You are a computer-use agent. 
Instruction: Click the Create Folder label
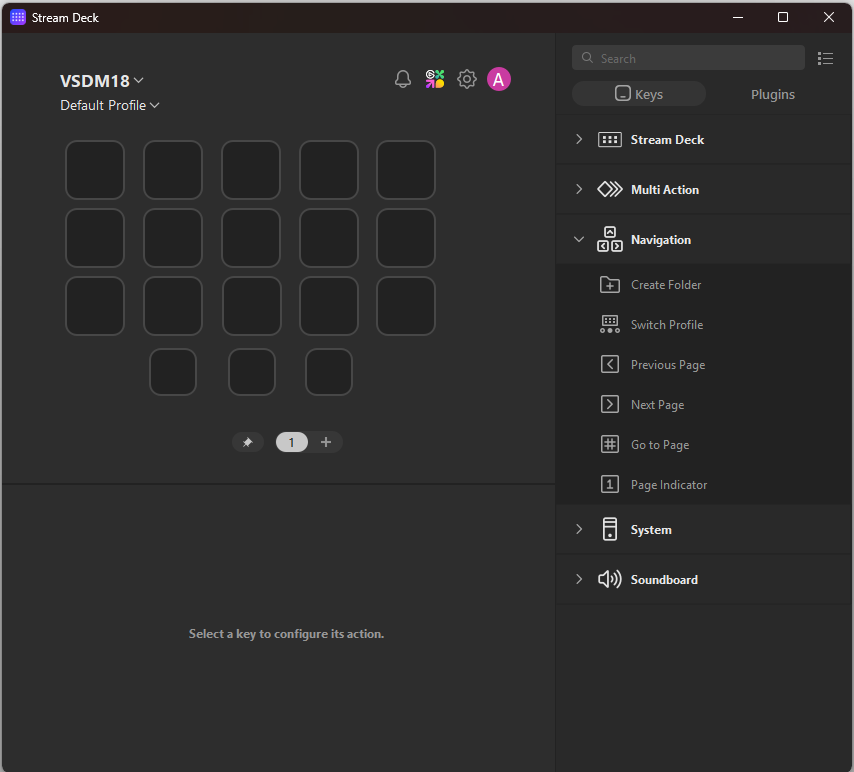666,285
